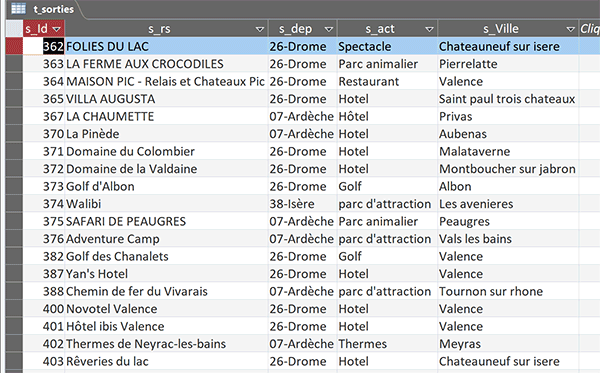Image resolution: width=600 pixels, height=373 pixels.
Task: Open the s_Id column filter dropdown
Action: click(57, 29)
